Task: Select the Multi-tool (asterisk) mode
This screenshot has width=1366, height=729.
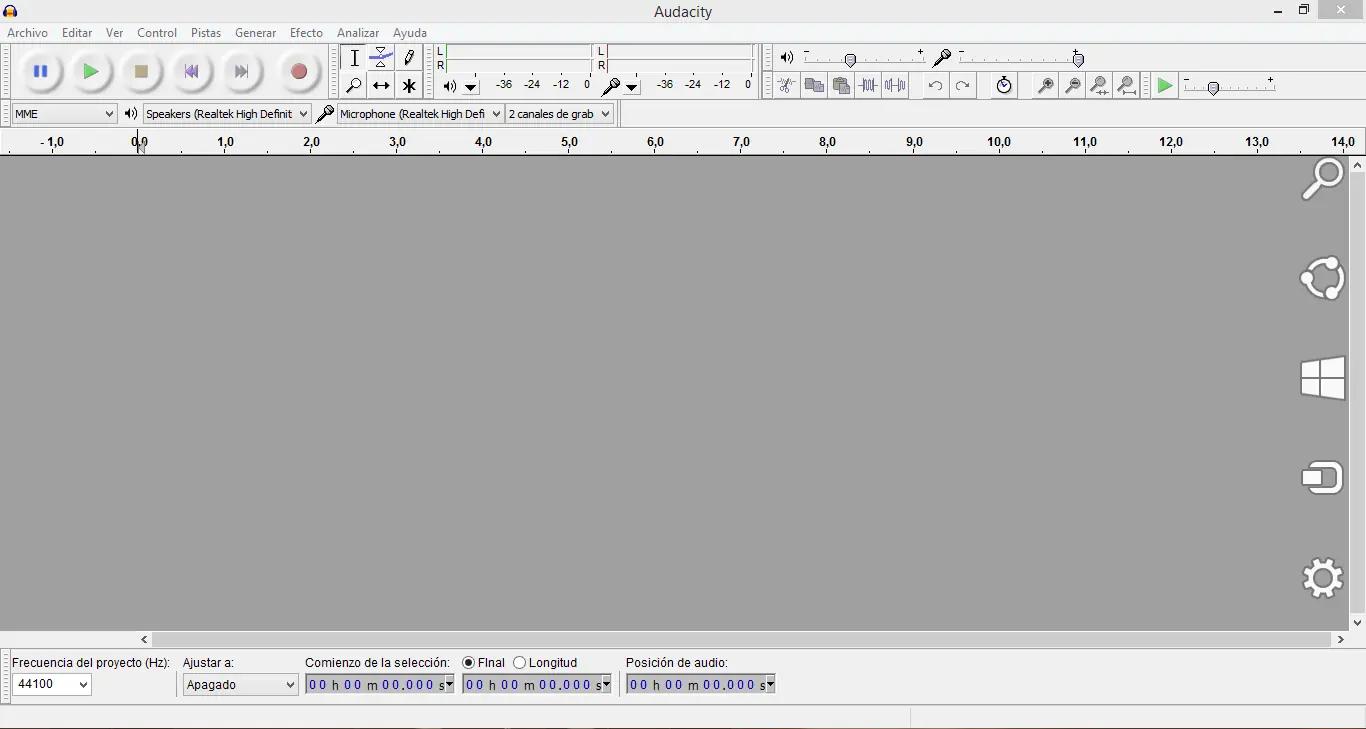Action: [x=409, y=86]
